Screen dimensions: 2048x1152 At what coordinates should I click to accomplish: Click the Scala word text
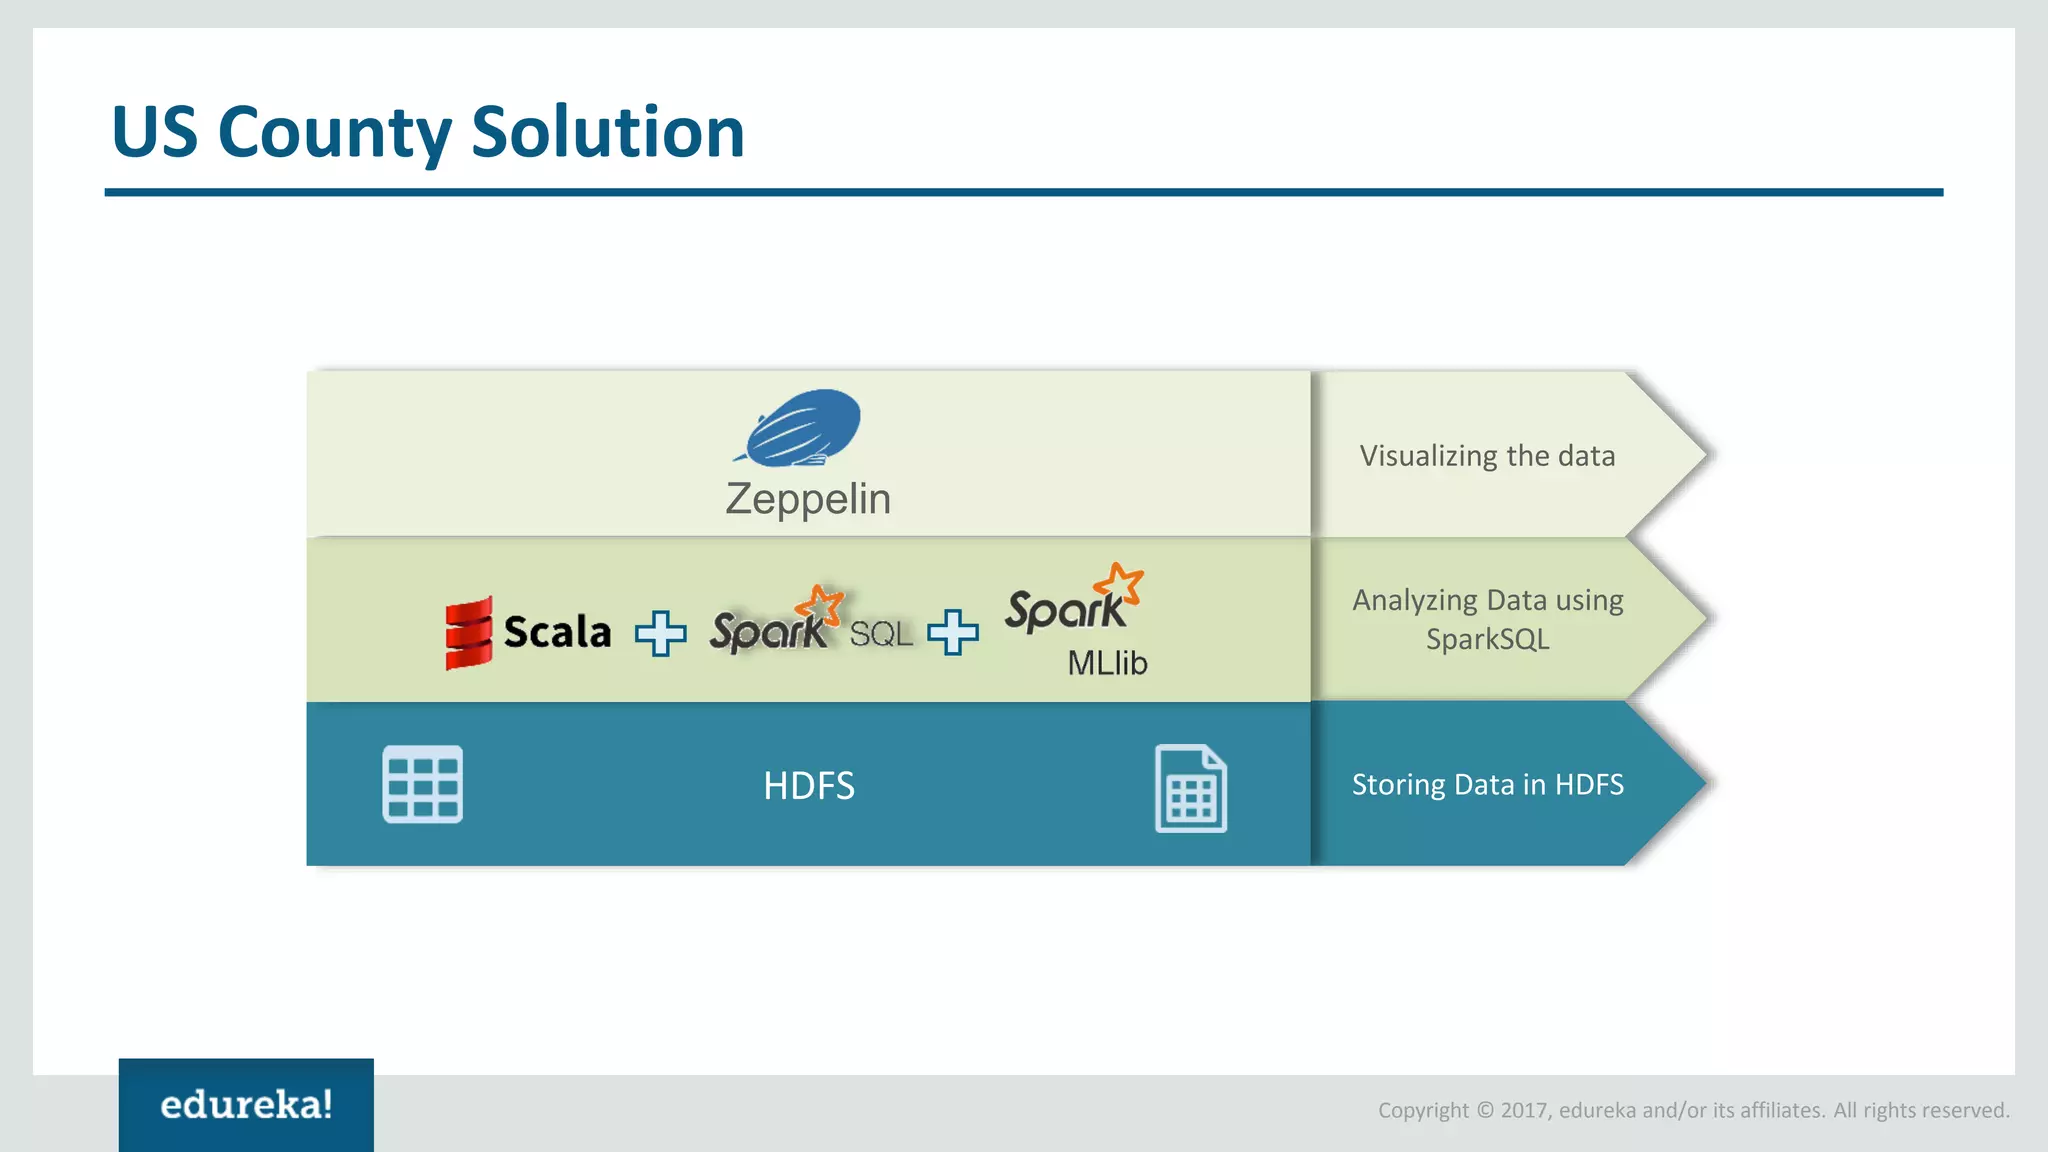pyautogui.click(x=557, y=632)
